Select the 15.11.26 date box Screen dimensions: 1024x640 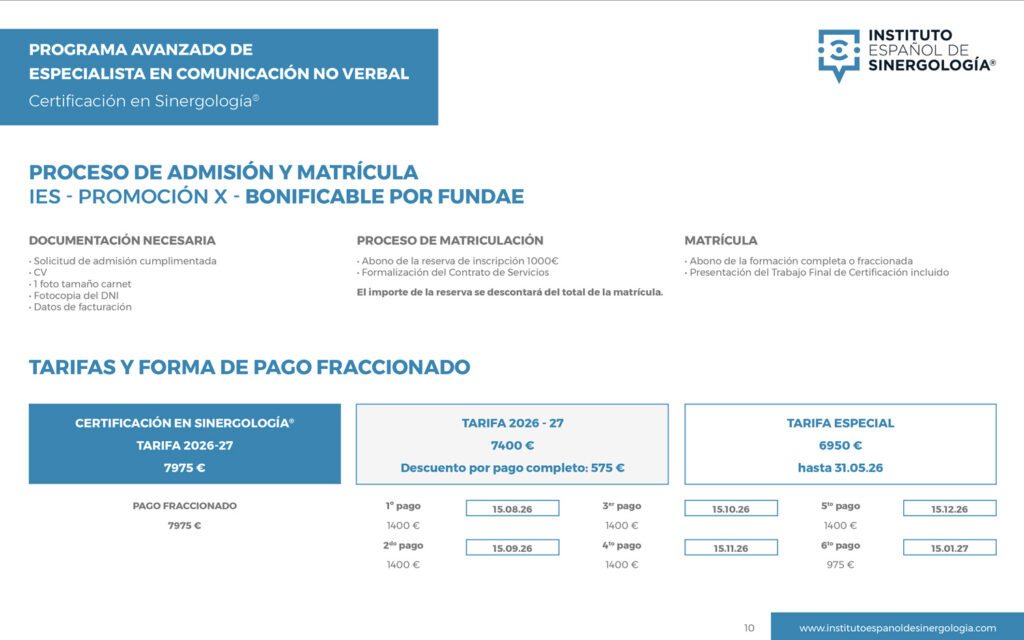tap(731, 547)
